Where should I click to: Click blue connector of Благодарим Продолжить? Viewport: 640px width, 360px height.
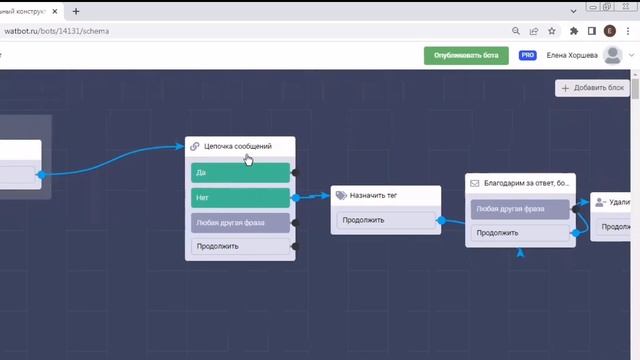point(576,233)
